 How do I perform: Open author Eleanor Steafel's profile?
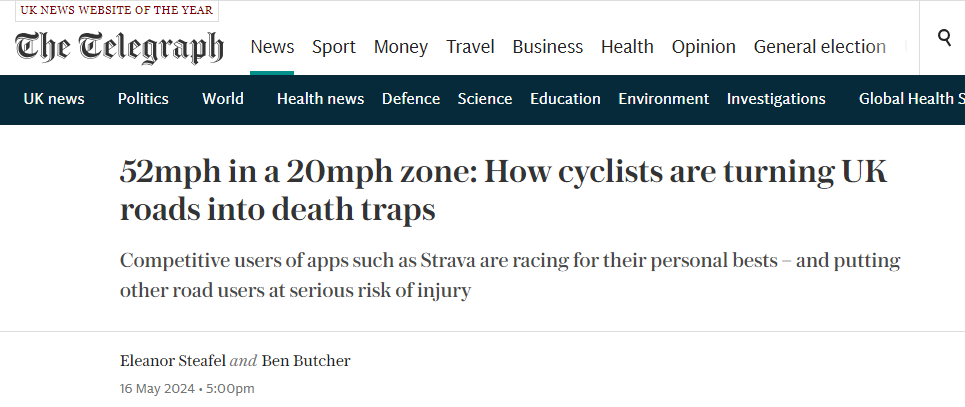172,361
